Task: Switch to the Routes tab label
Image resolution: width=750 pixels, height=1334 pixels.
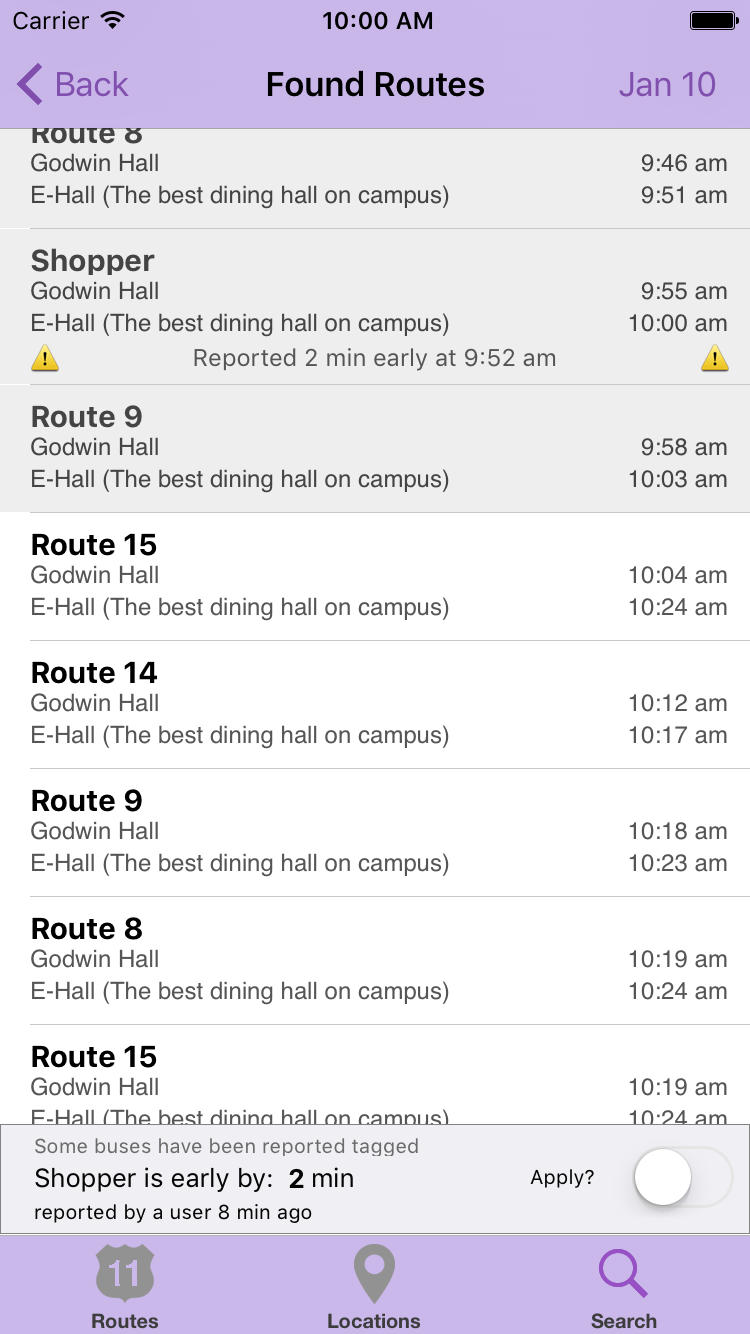Action: coord(125,1321)
